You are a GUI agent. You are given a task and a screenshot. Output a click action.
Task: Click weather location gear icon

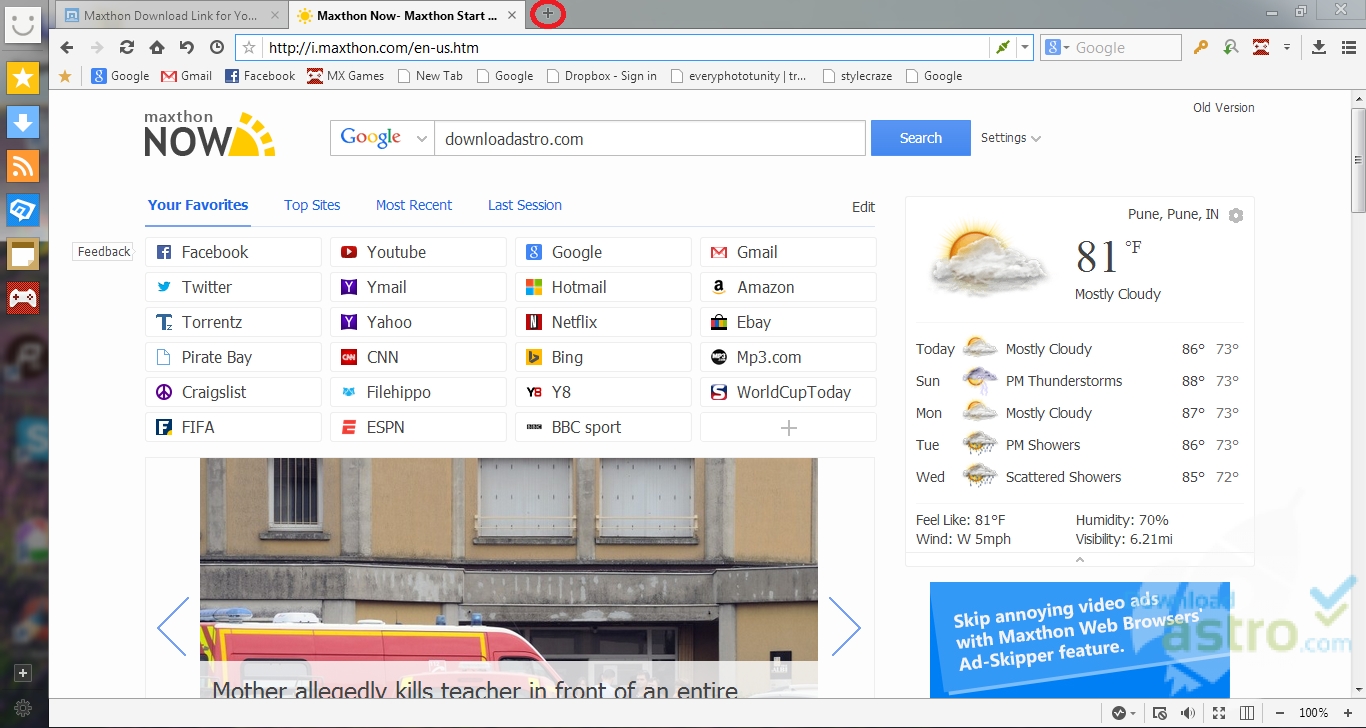(1236, 215)
